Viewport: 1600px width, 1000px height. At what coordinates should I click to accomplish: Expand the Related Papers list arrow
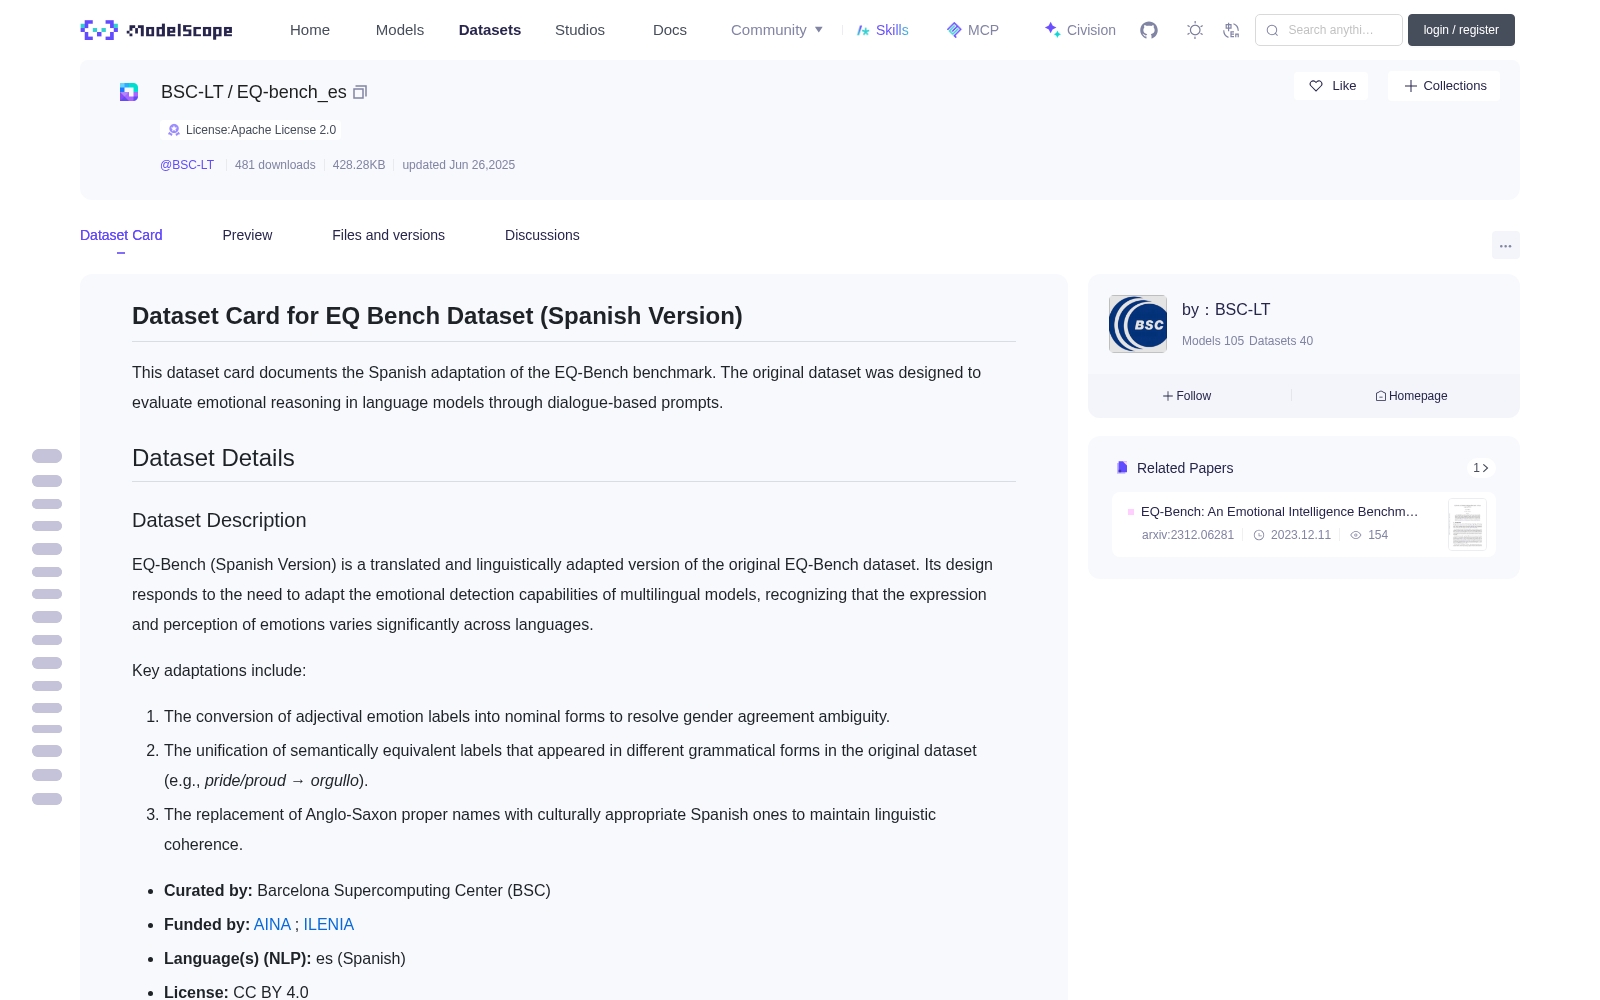pos(1481,468)
